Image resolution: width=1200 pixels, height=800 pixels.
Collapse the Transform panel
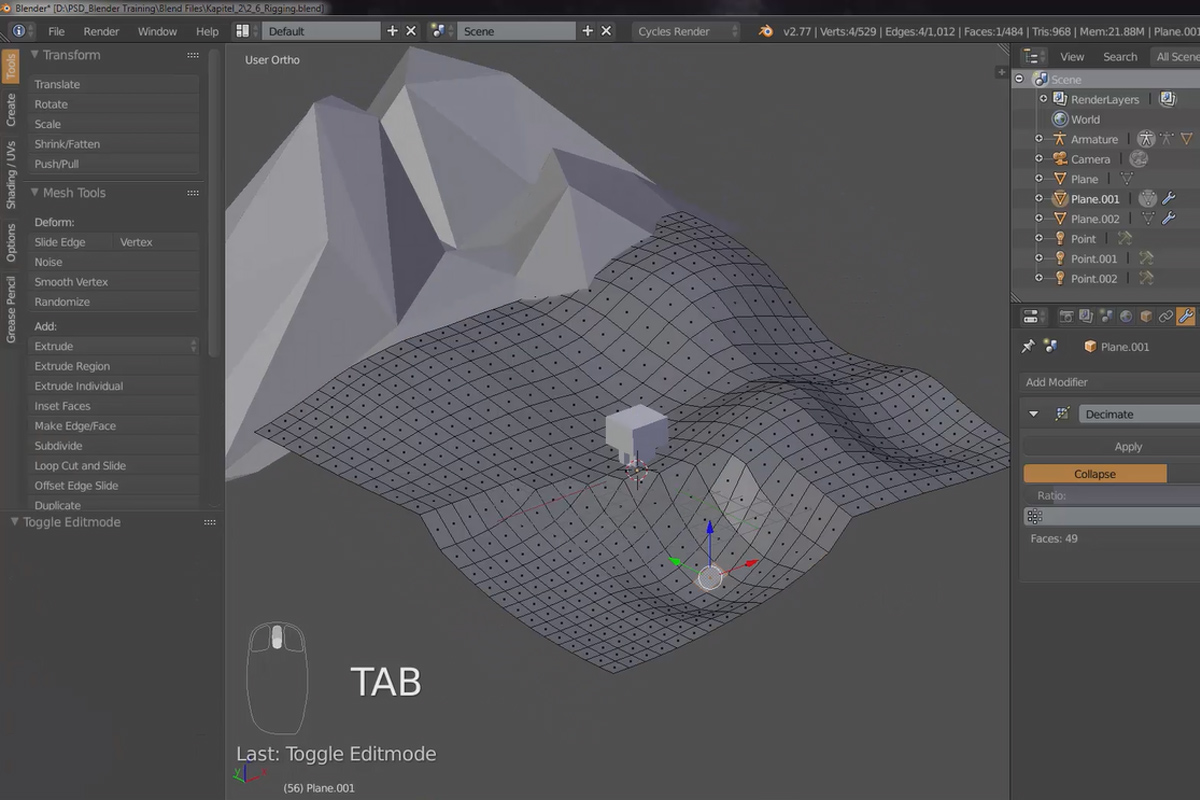(34, 55)
